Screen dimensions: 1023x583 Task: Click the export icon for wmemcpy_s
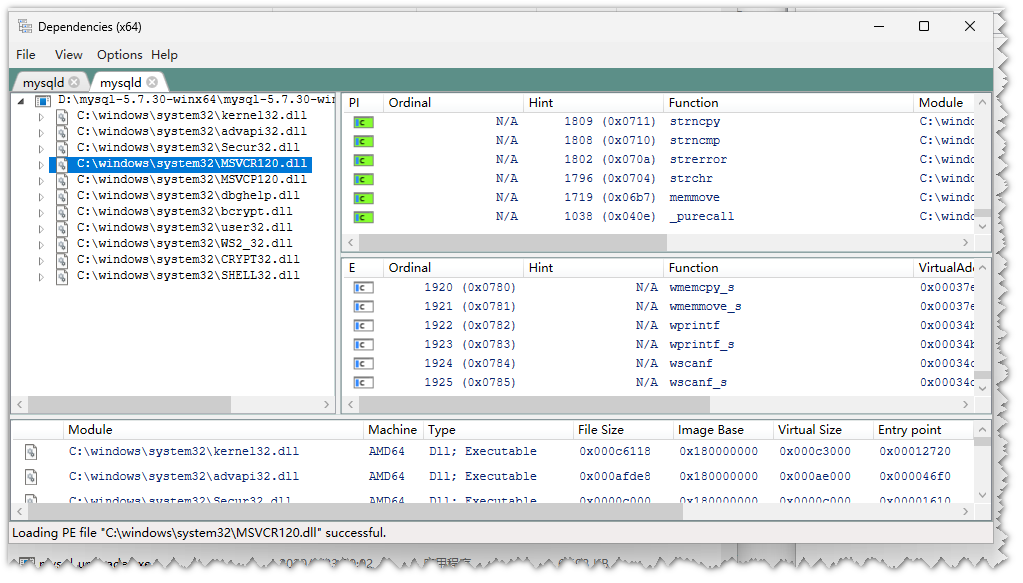pyautogui.click(x=363, y=288)
